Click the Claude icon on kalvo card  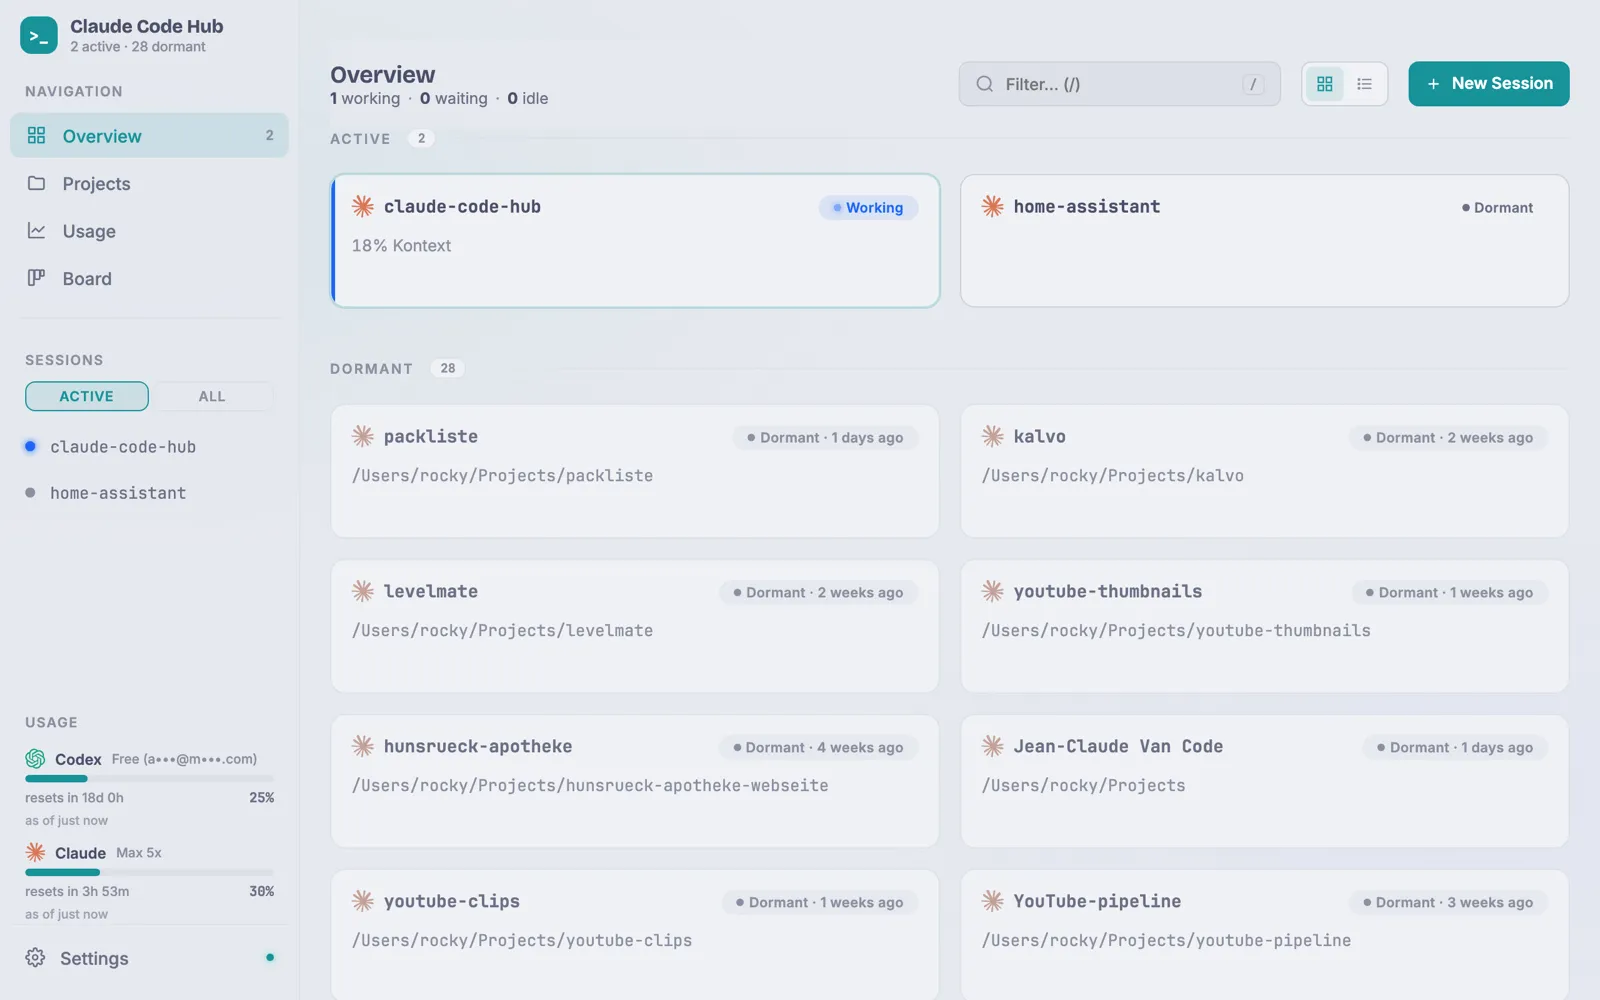tap(992, 436)
